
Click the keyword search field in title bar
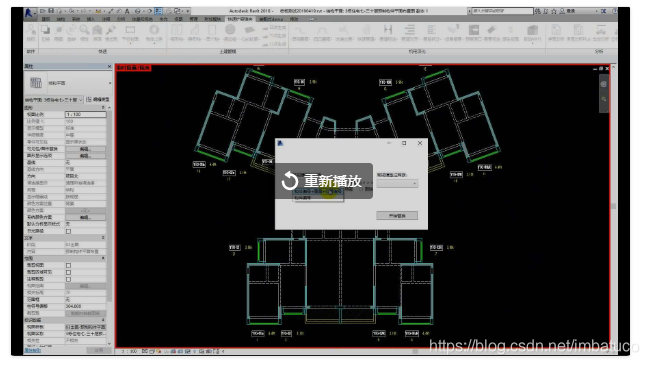(x=502, y=11)
